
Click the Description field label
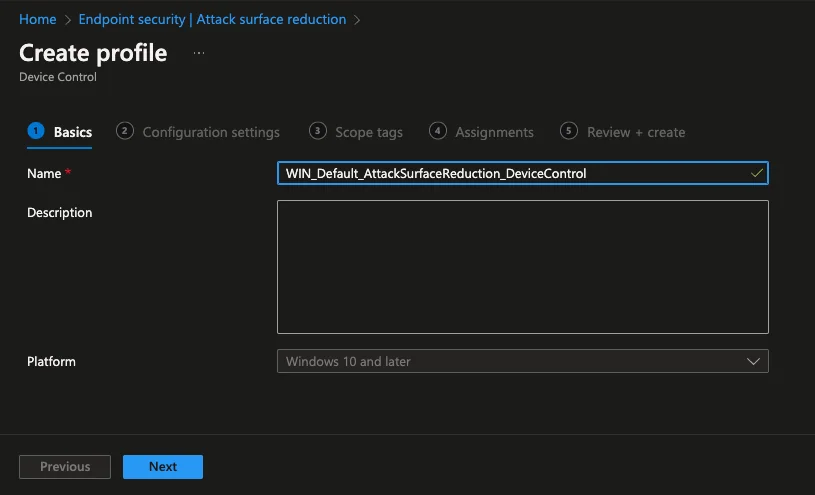(x=59, y=213)
